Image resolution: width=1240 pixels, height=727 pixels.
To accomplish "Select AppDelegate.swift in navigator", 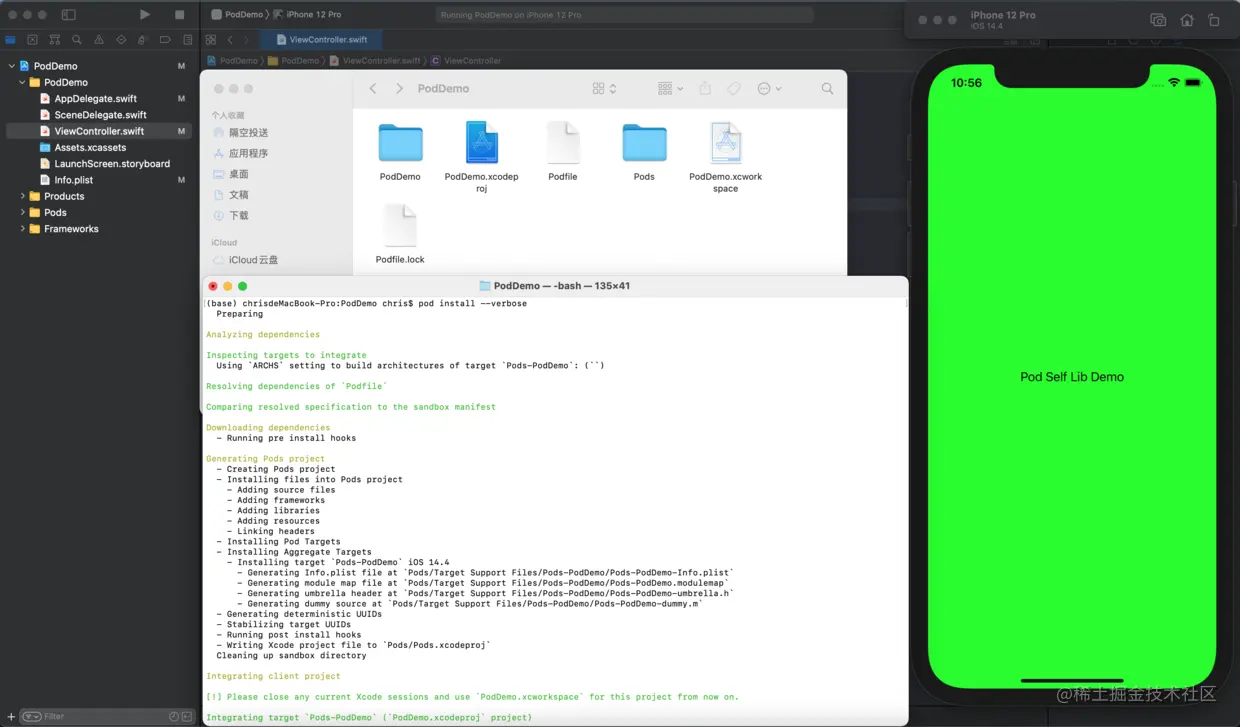I will pyautogui.click(x=96, y=99).
